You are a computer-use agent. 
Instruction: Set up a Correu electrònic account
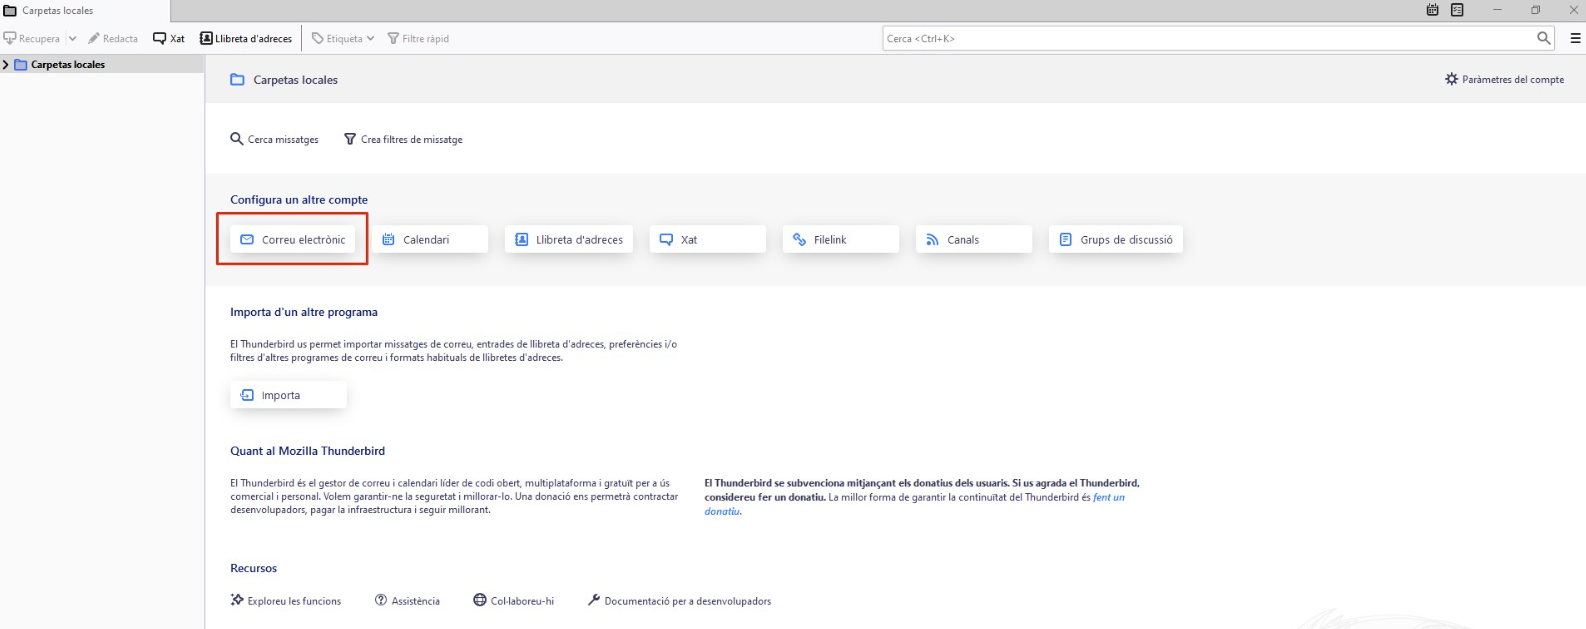[292, 240]
